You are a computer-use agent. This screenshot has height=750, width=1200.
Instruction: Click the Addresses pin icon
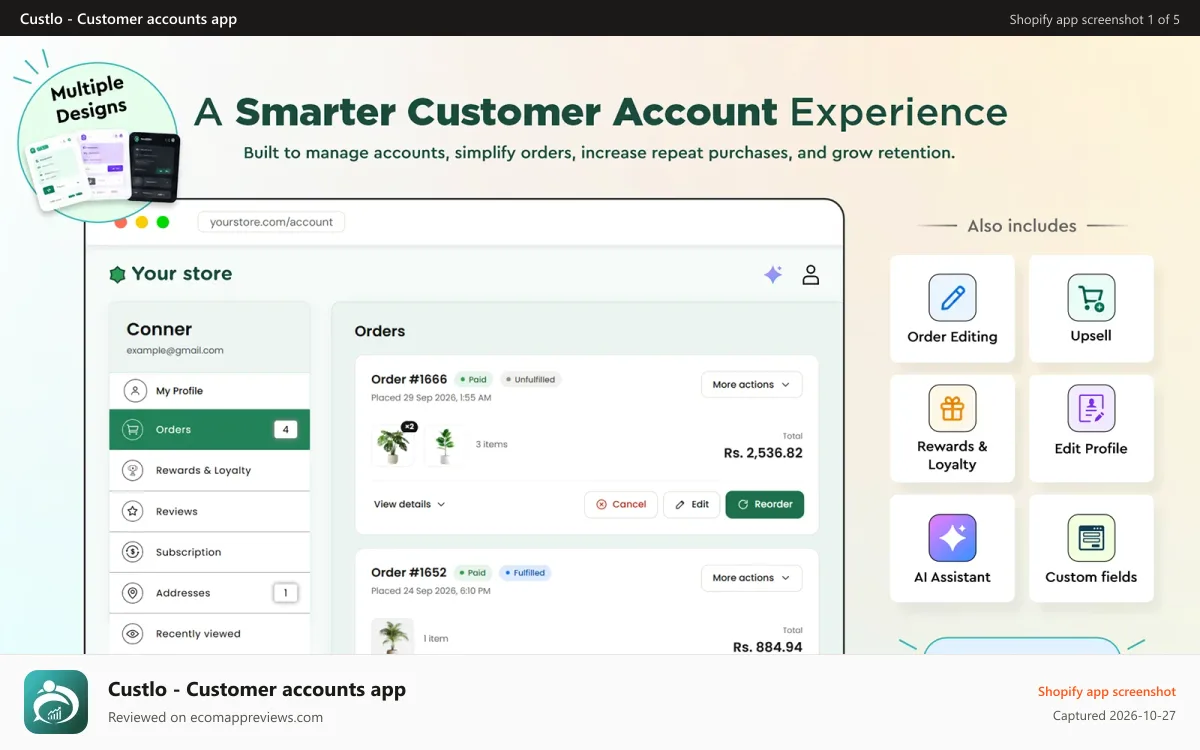132,593
